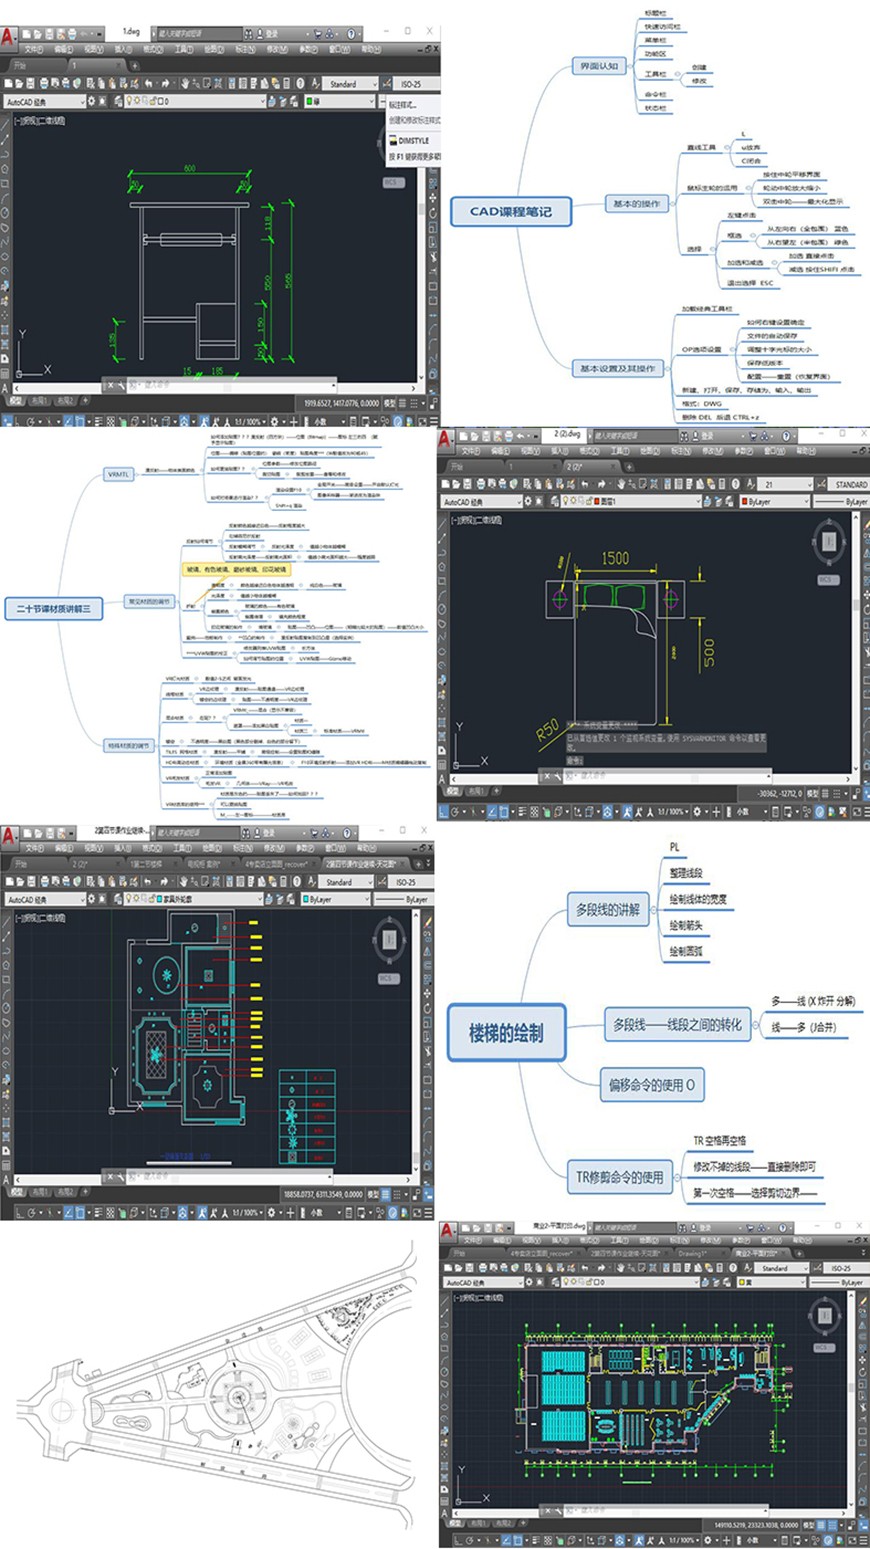870x1549 pixels.
Task: Click the Open folder icon in the ceiling plan window's toolbar
Action: click(x=20, y=882)
